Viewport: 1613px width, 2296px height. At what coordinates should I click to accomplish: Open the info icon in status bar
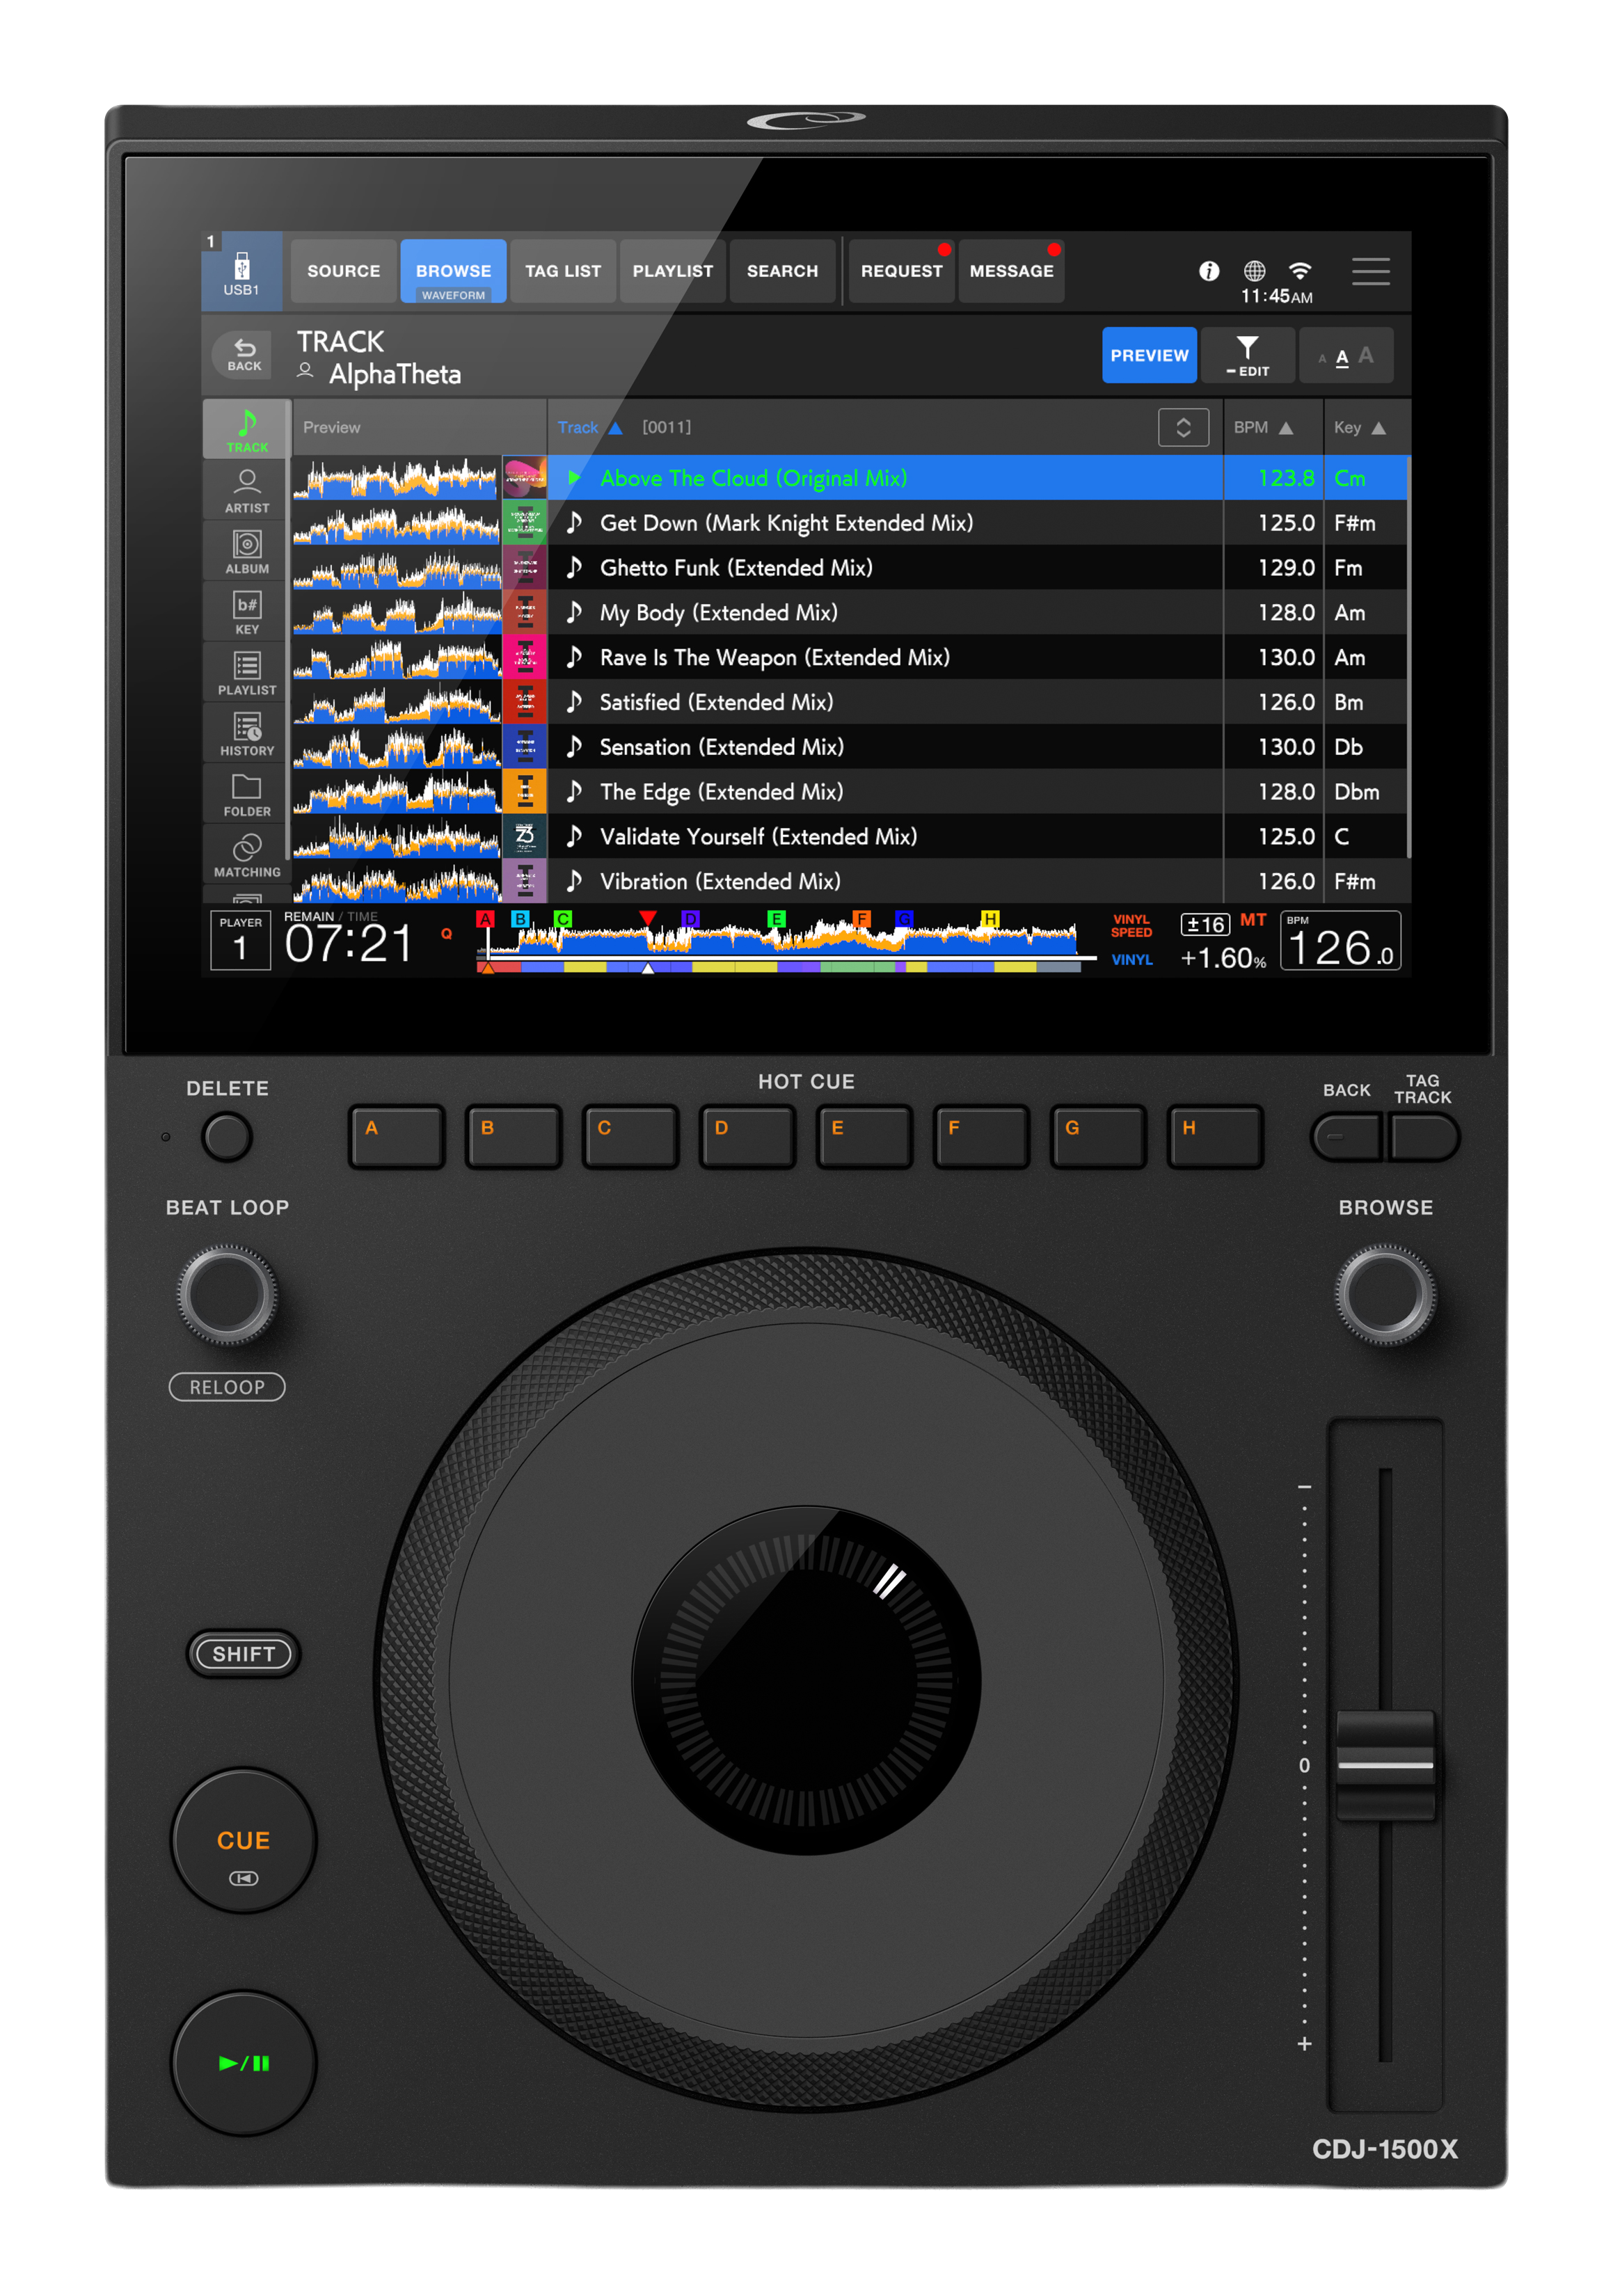(1208, 270)
